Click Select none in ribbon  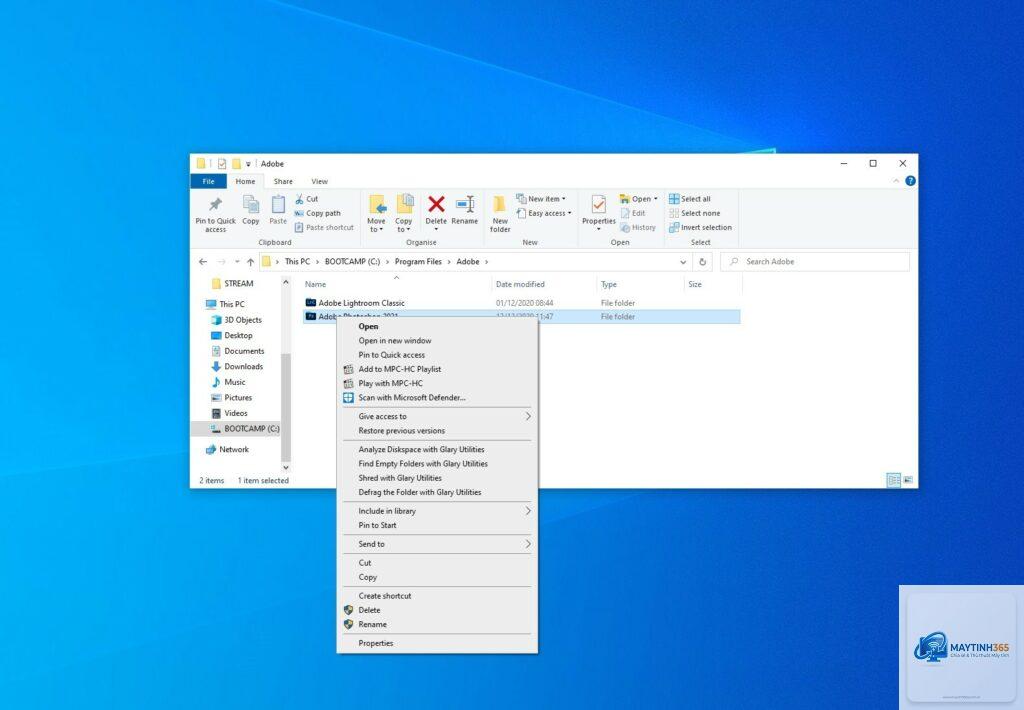pyautogui.click(x=695, y=213)
